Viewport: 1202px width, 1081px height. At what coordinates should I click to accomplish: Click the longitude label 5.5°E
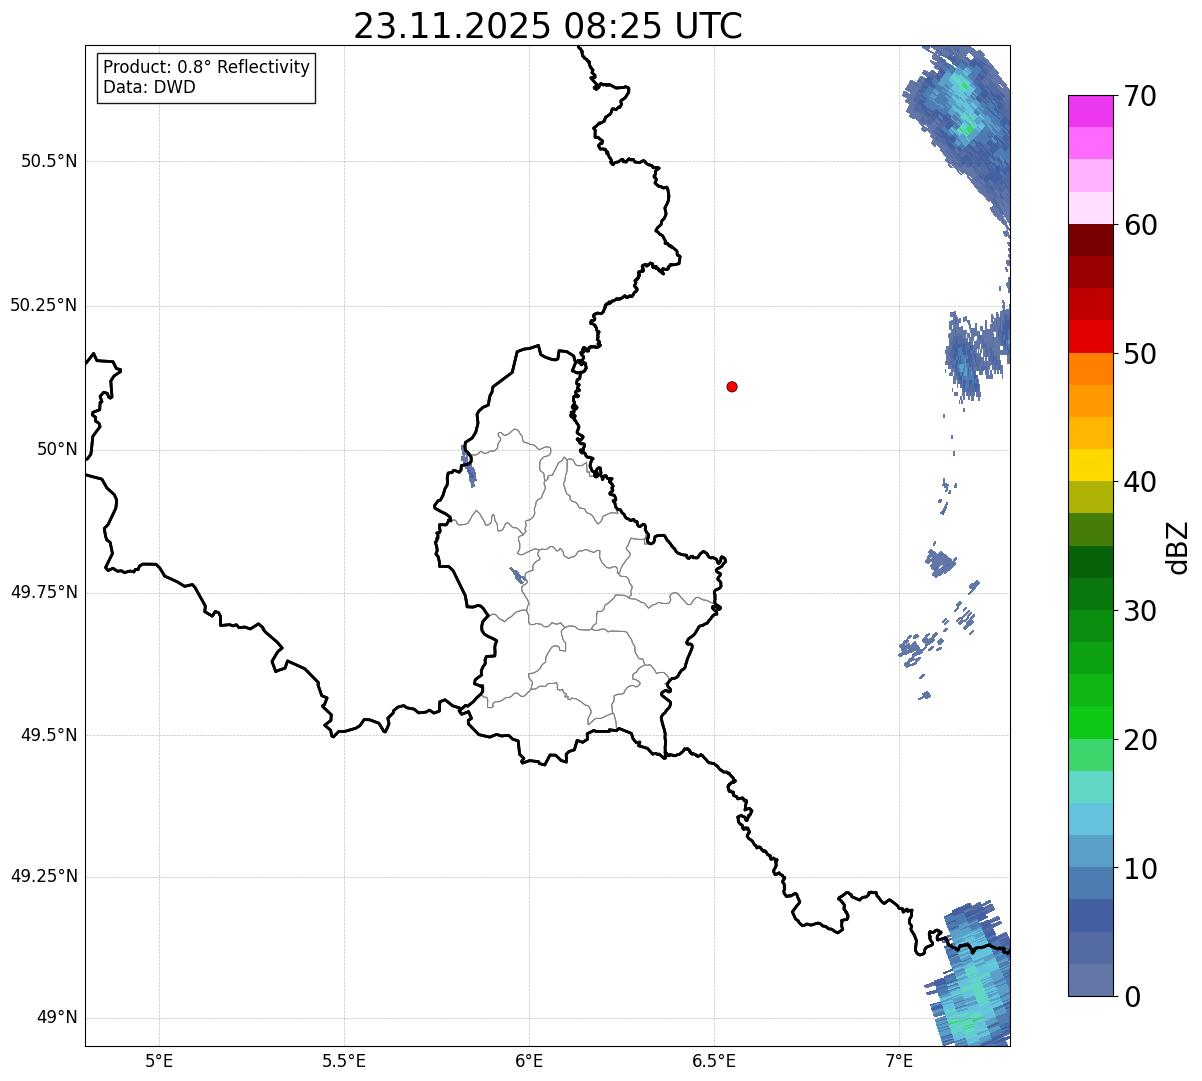click(344, 1060)
